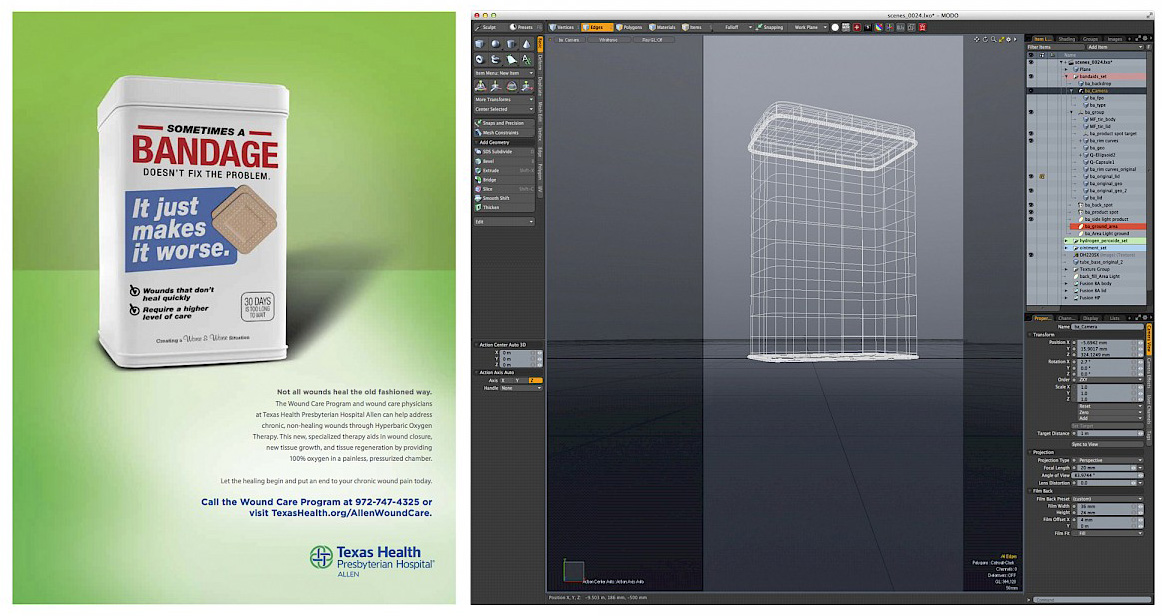
Task: Open the Groups tab
Action: click(x=1090, y=39)
